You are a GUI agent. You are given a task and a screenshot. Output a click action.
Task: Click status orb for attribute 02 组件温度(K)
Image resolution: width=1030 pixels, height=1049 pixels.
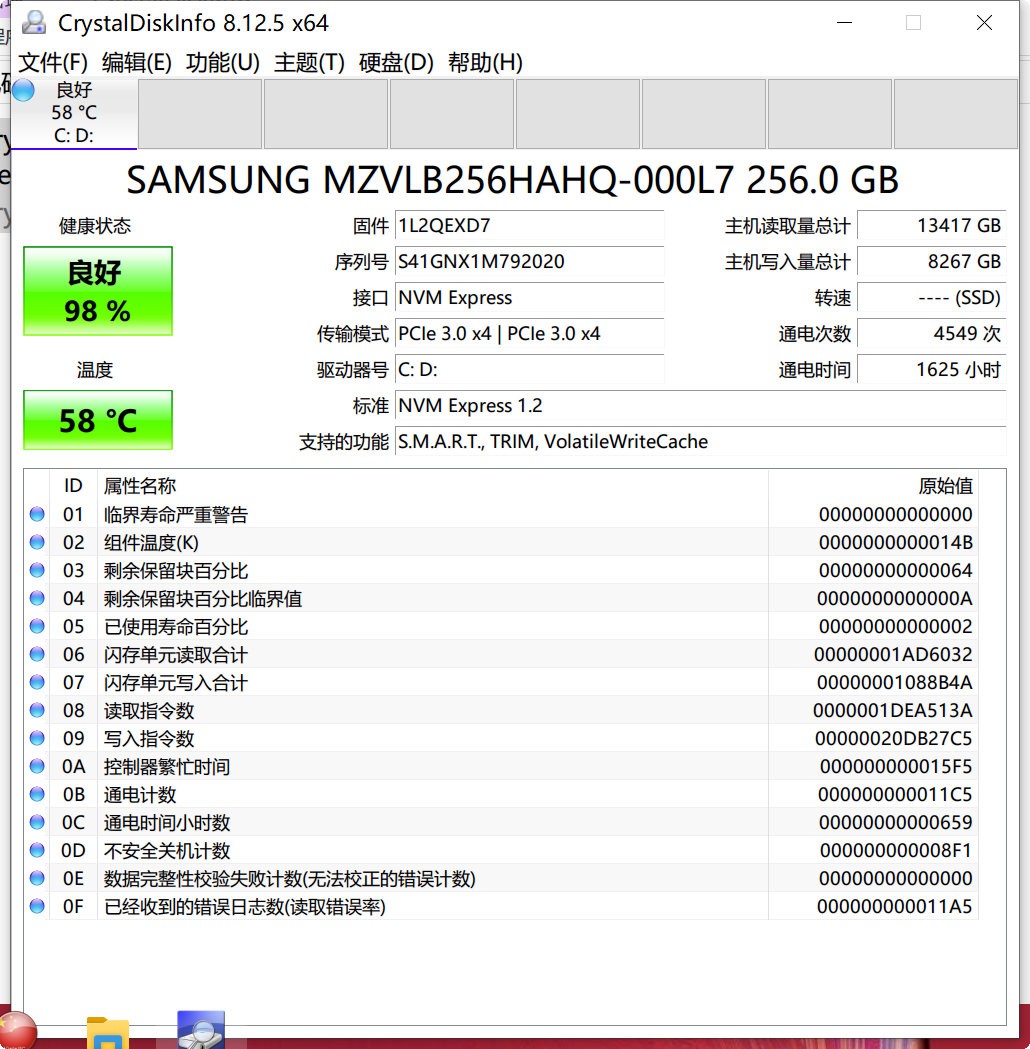point(37,542)
